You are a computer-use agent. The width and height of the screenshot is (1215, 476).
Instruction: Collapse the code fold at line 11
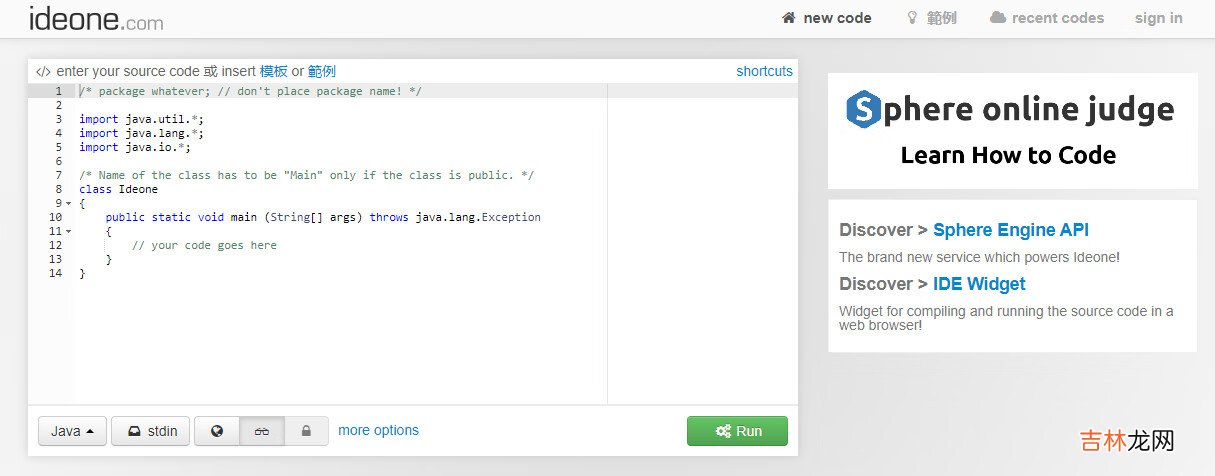pos(69,231)
